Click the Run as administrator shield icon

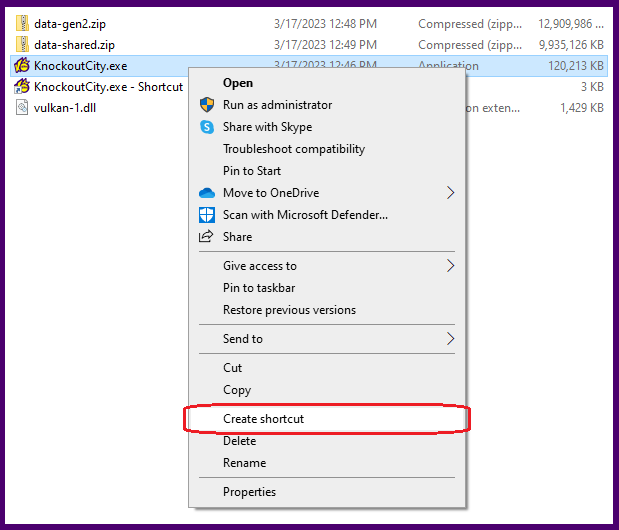[207, 105]
